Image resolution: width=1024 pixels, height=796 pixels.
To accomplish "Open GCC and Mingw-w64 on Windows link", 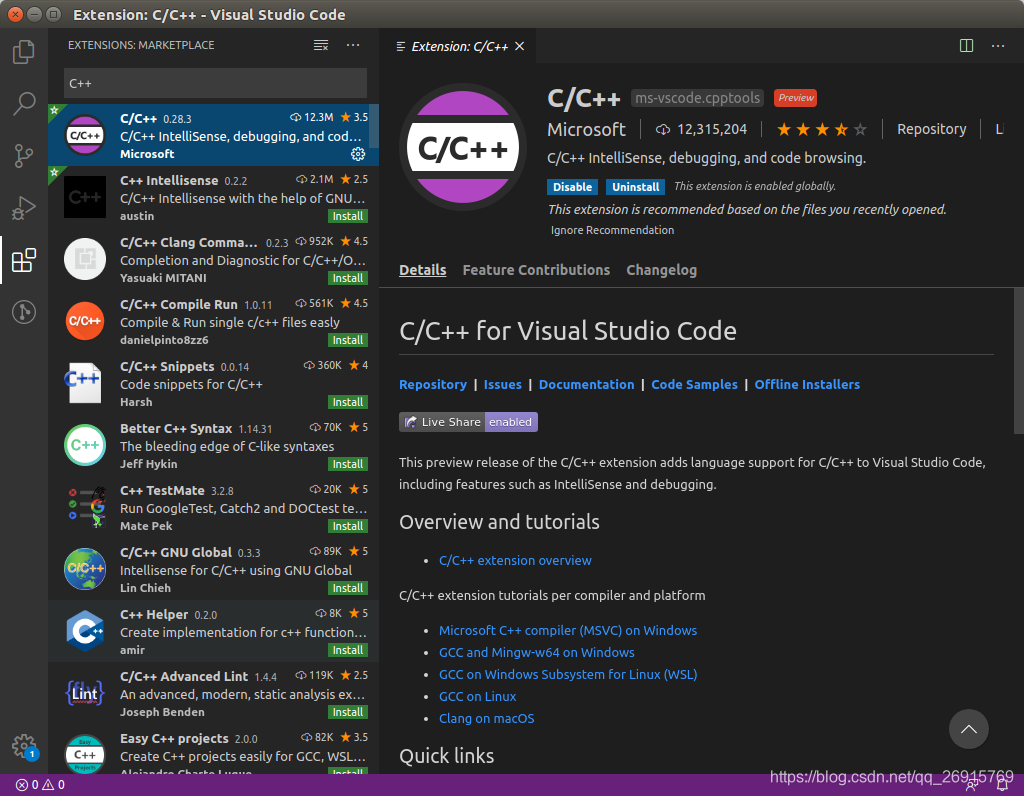I will coord(536,652).
